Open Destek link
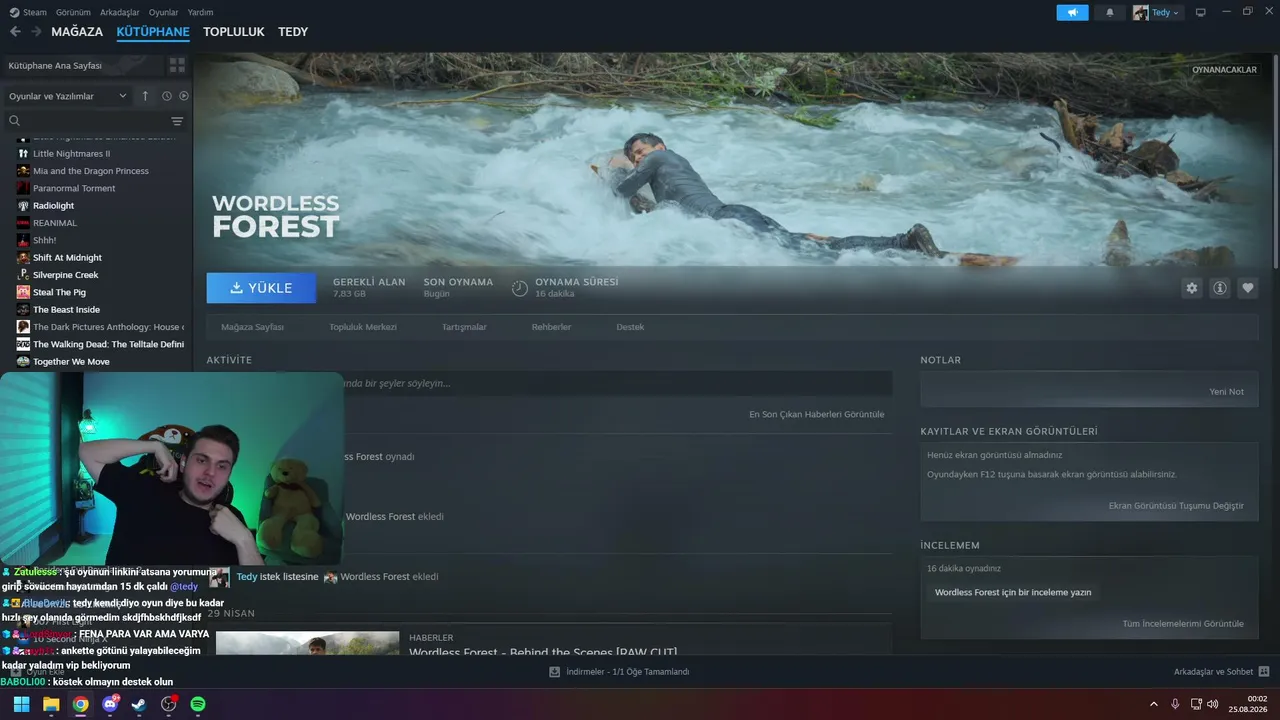1280x720 pixels. click(630, 327)
